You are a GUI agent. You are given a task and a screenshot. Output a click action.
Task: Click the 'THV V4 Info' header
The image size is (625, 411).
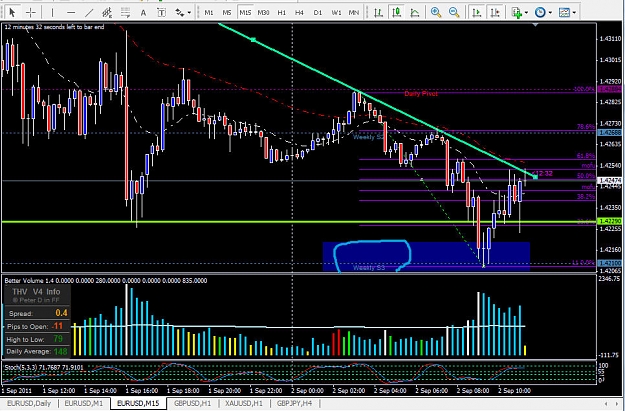pyautogui.click(x=36, y=292)
